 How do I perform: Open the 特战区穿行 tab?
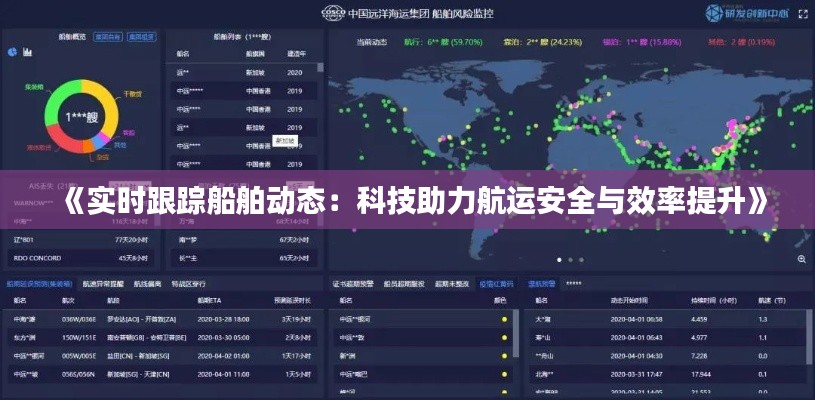pyautogui.click(x=188, y=284)
